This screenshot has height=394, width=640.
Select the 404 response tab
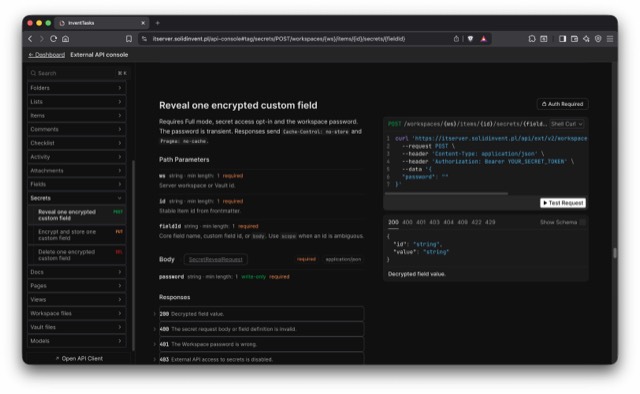tap(449, 222)
